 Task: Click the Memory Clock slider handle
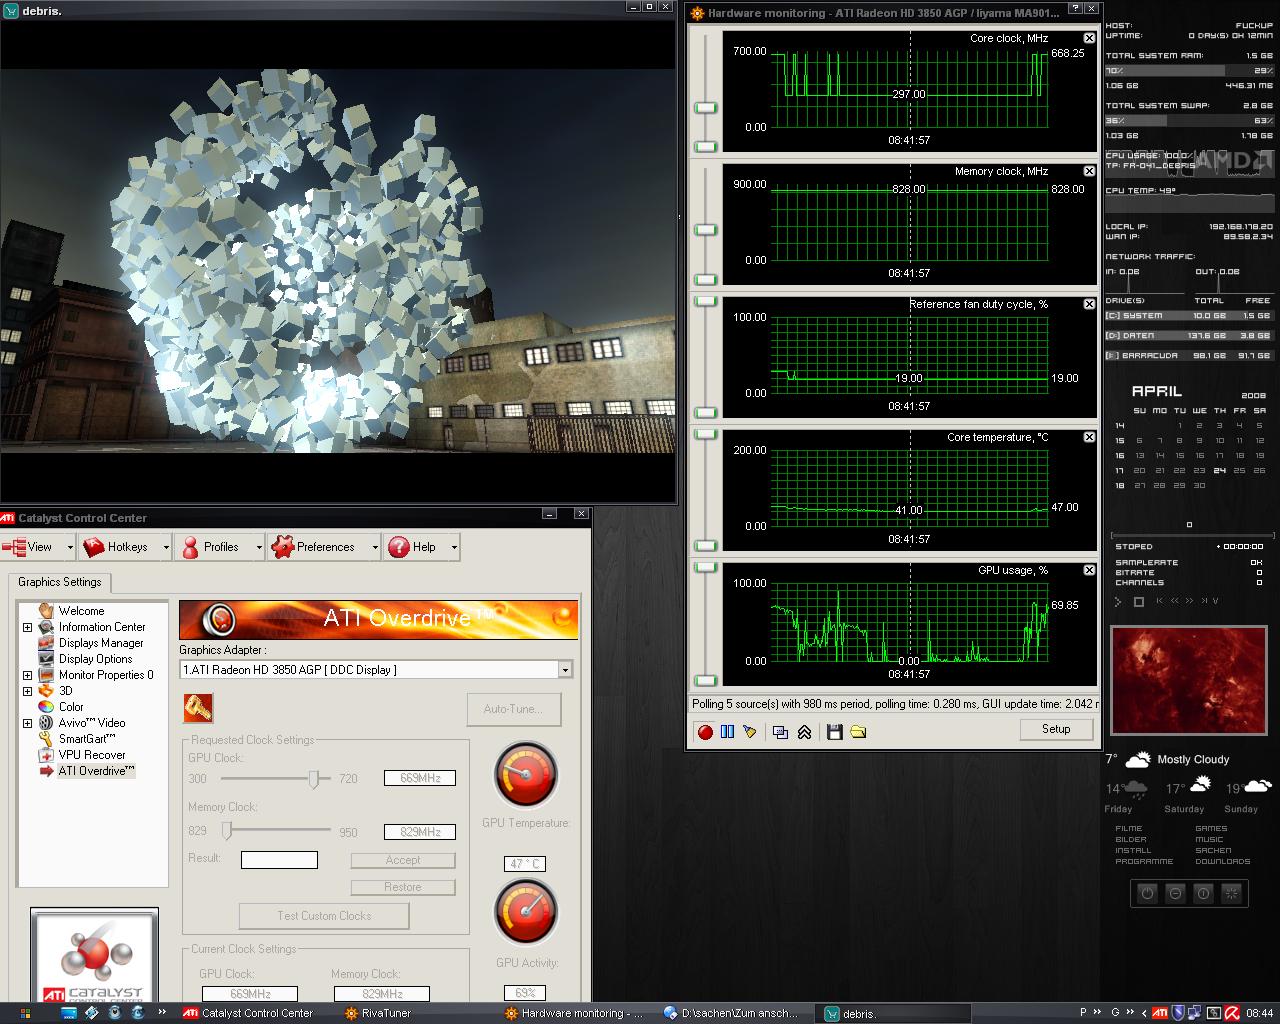[227, 830]
